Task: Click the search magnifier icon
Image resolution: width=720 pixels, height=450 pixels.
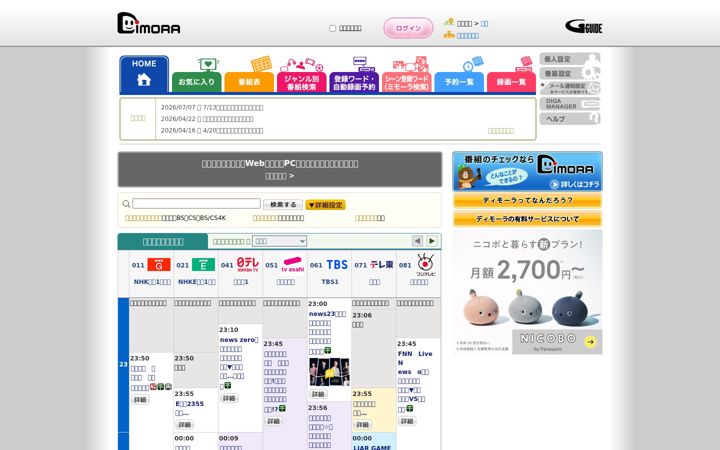Action: (126, 204)
